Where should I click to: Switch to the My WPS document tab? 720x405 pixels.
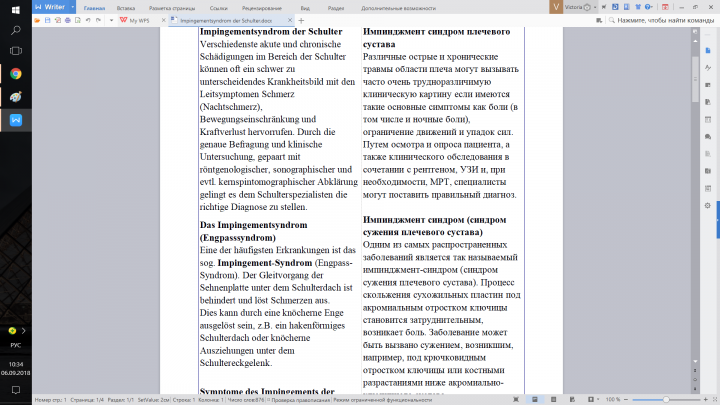pos(139,20)
